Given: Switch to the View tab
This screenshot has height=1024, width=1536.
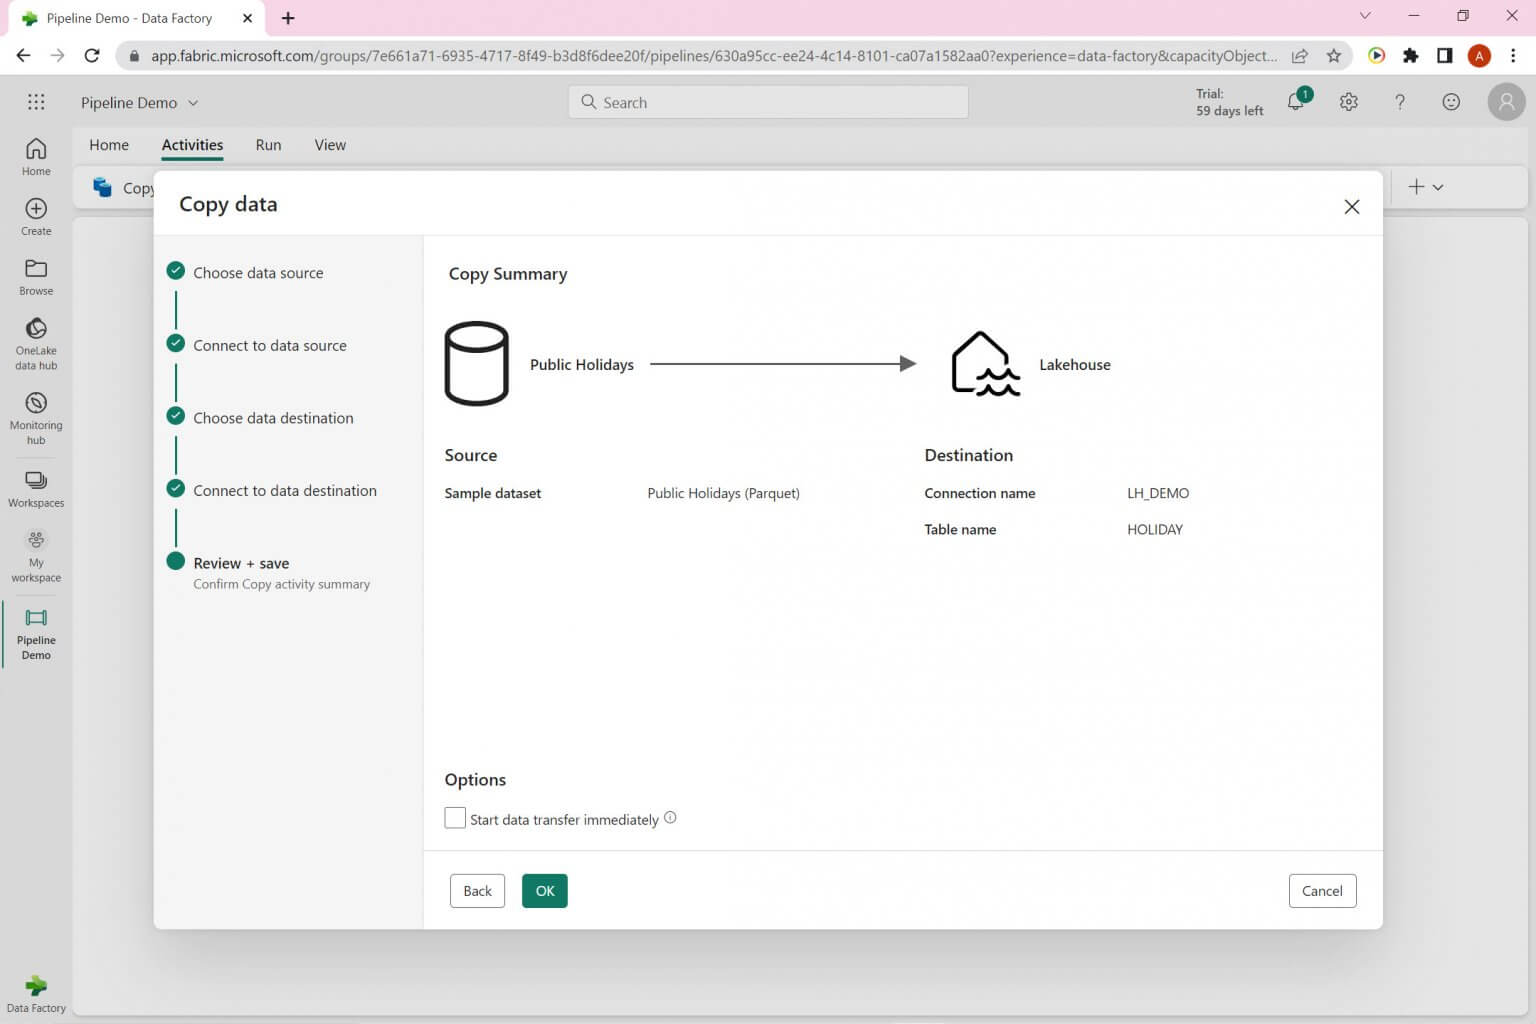Looking at the screenshot, I should click(330, 145).
